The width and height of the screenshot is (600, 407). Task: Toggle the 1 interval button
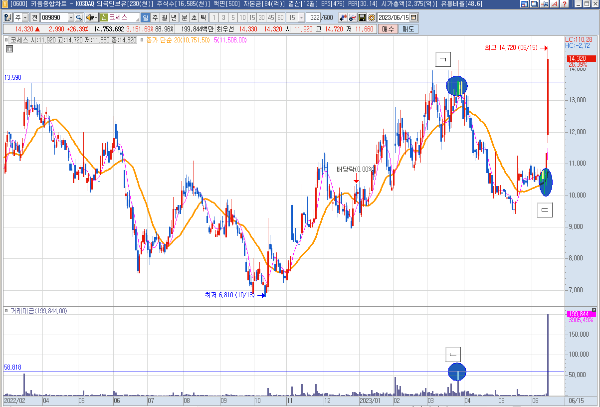click(214, 18)
